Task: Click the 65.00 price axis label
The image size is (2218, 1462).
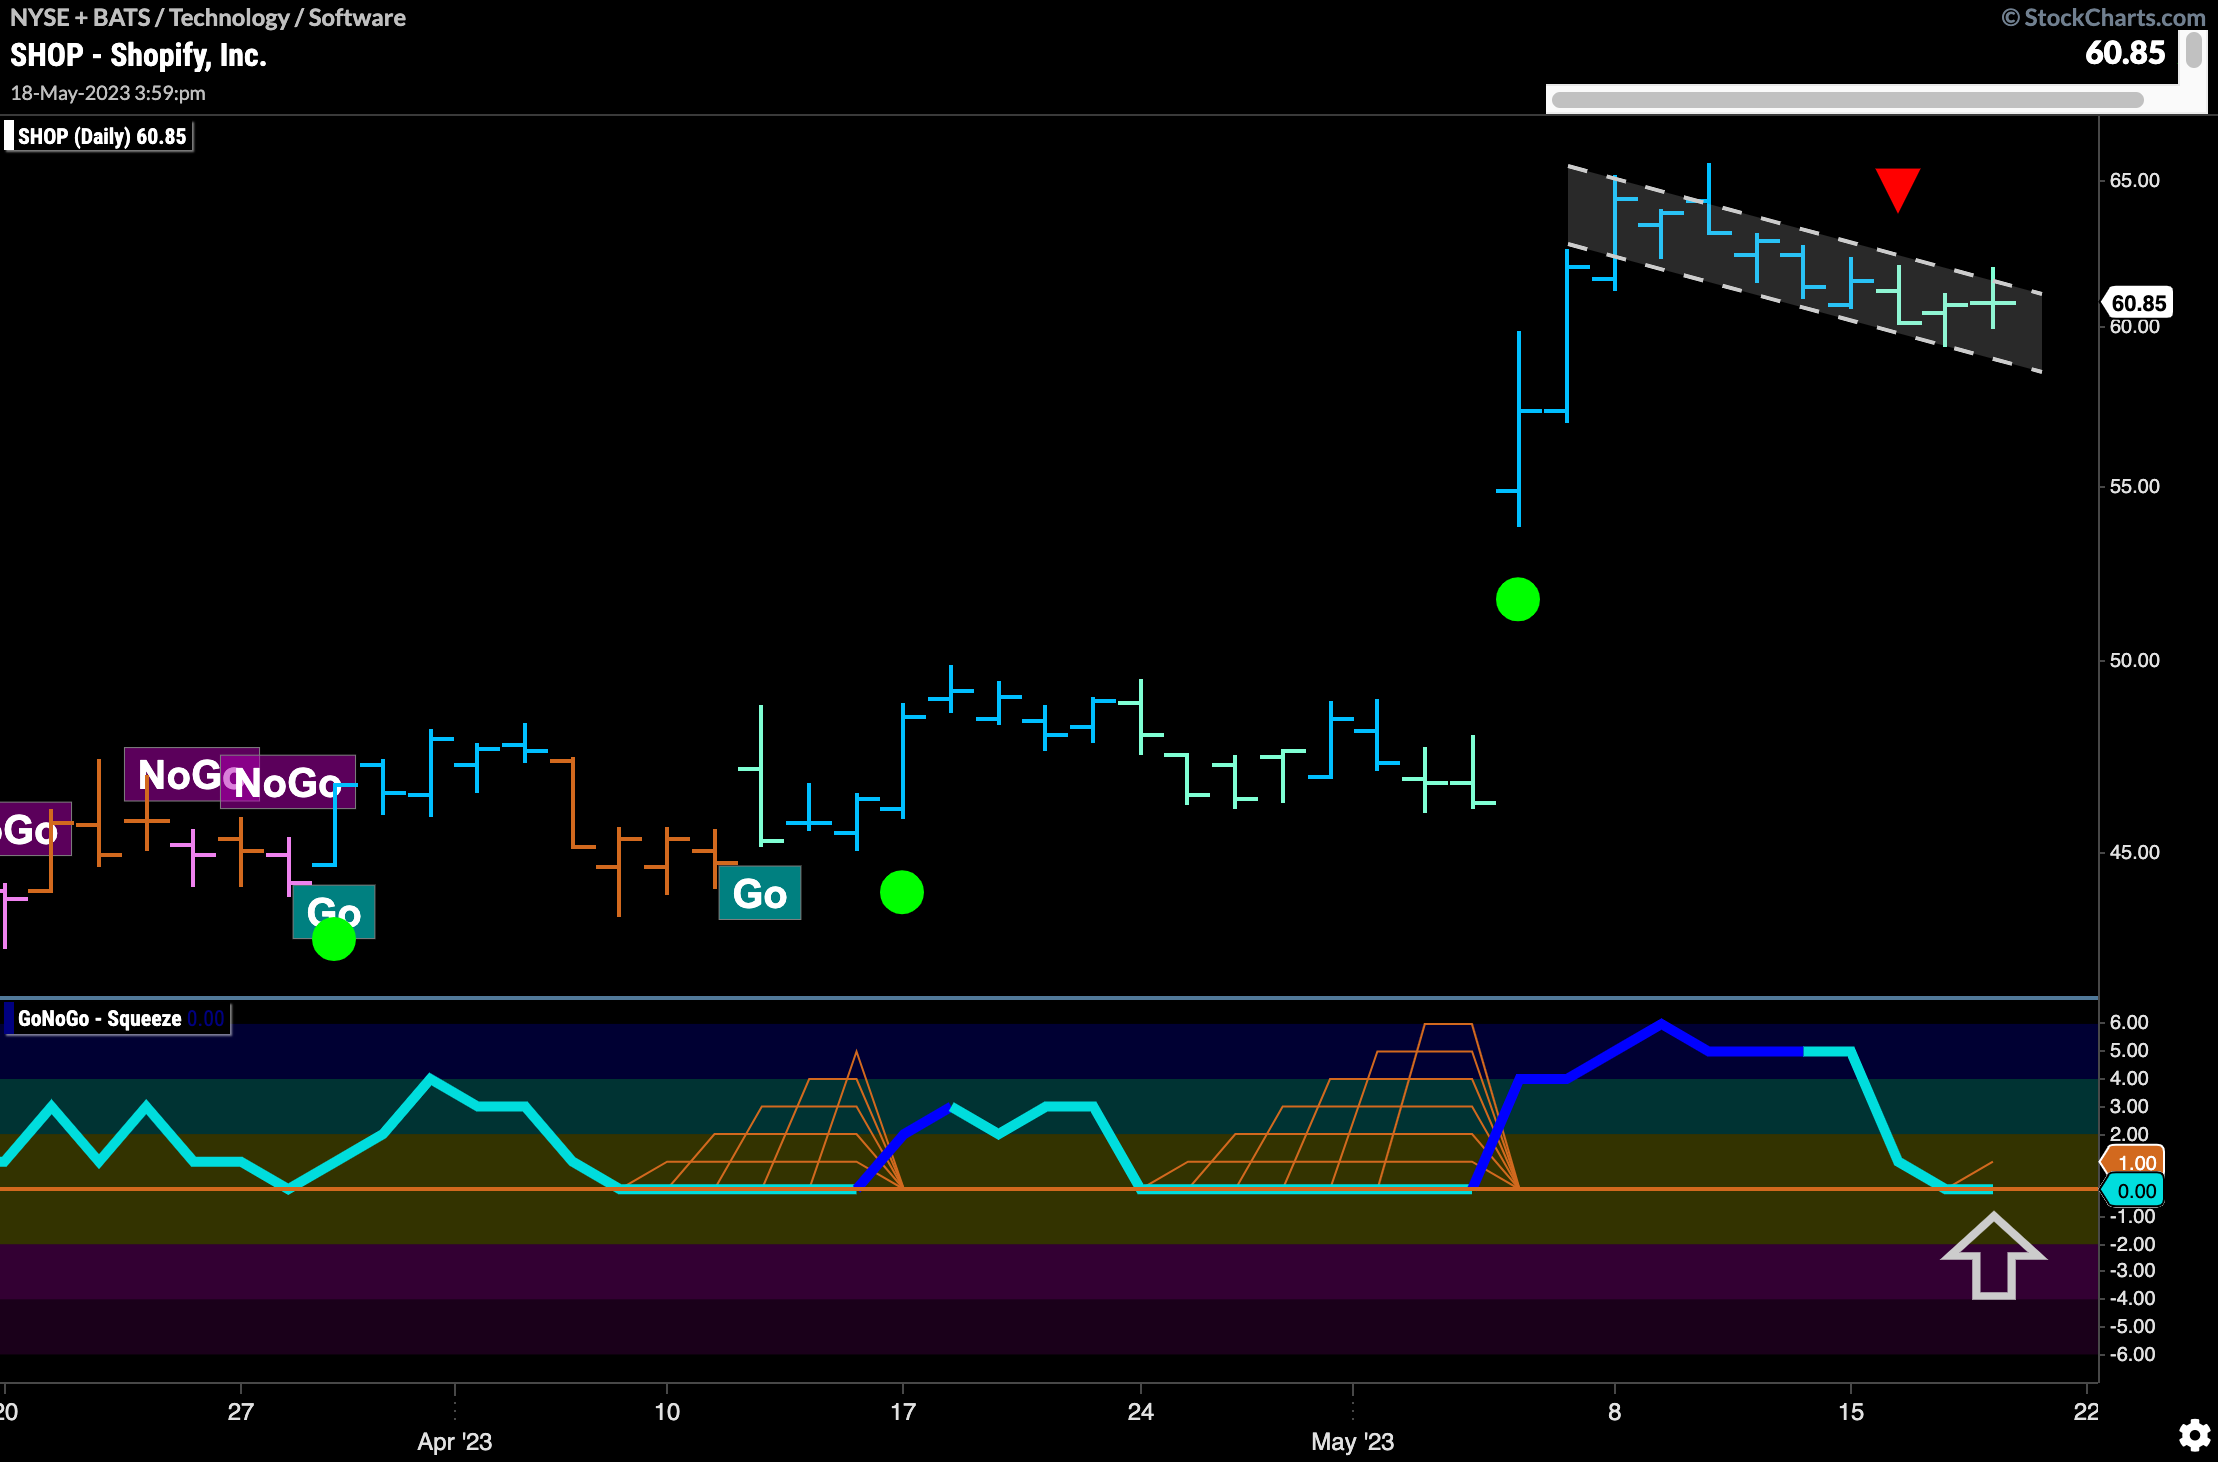Action: 2134,180
